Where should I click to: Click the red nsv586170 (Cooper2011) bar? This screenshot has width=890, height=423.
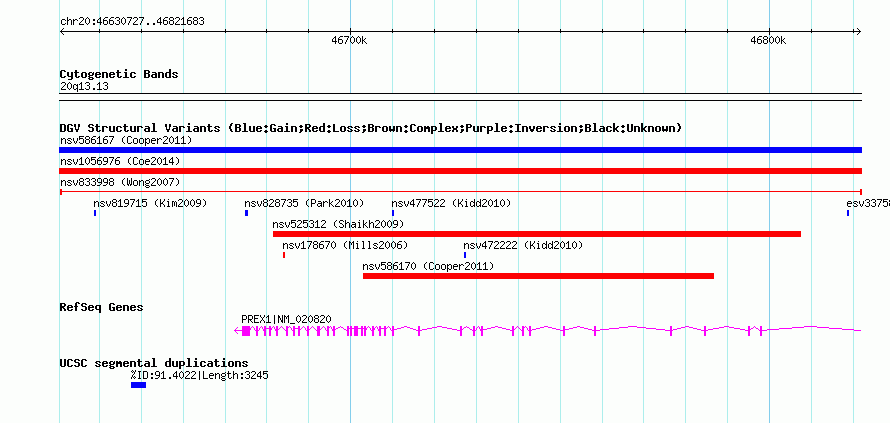(x=538, y=276)
